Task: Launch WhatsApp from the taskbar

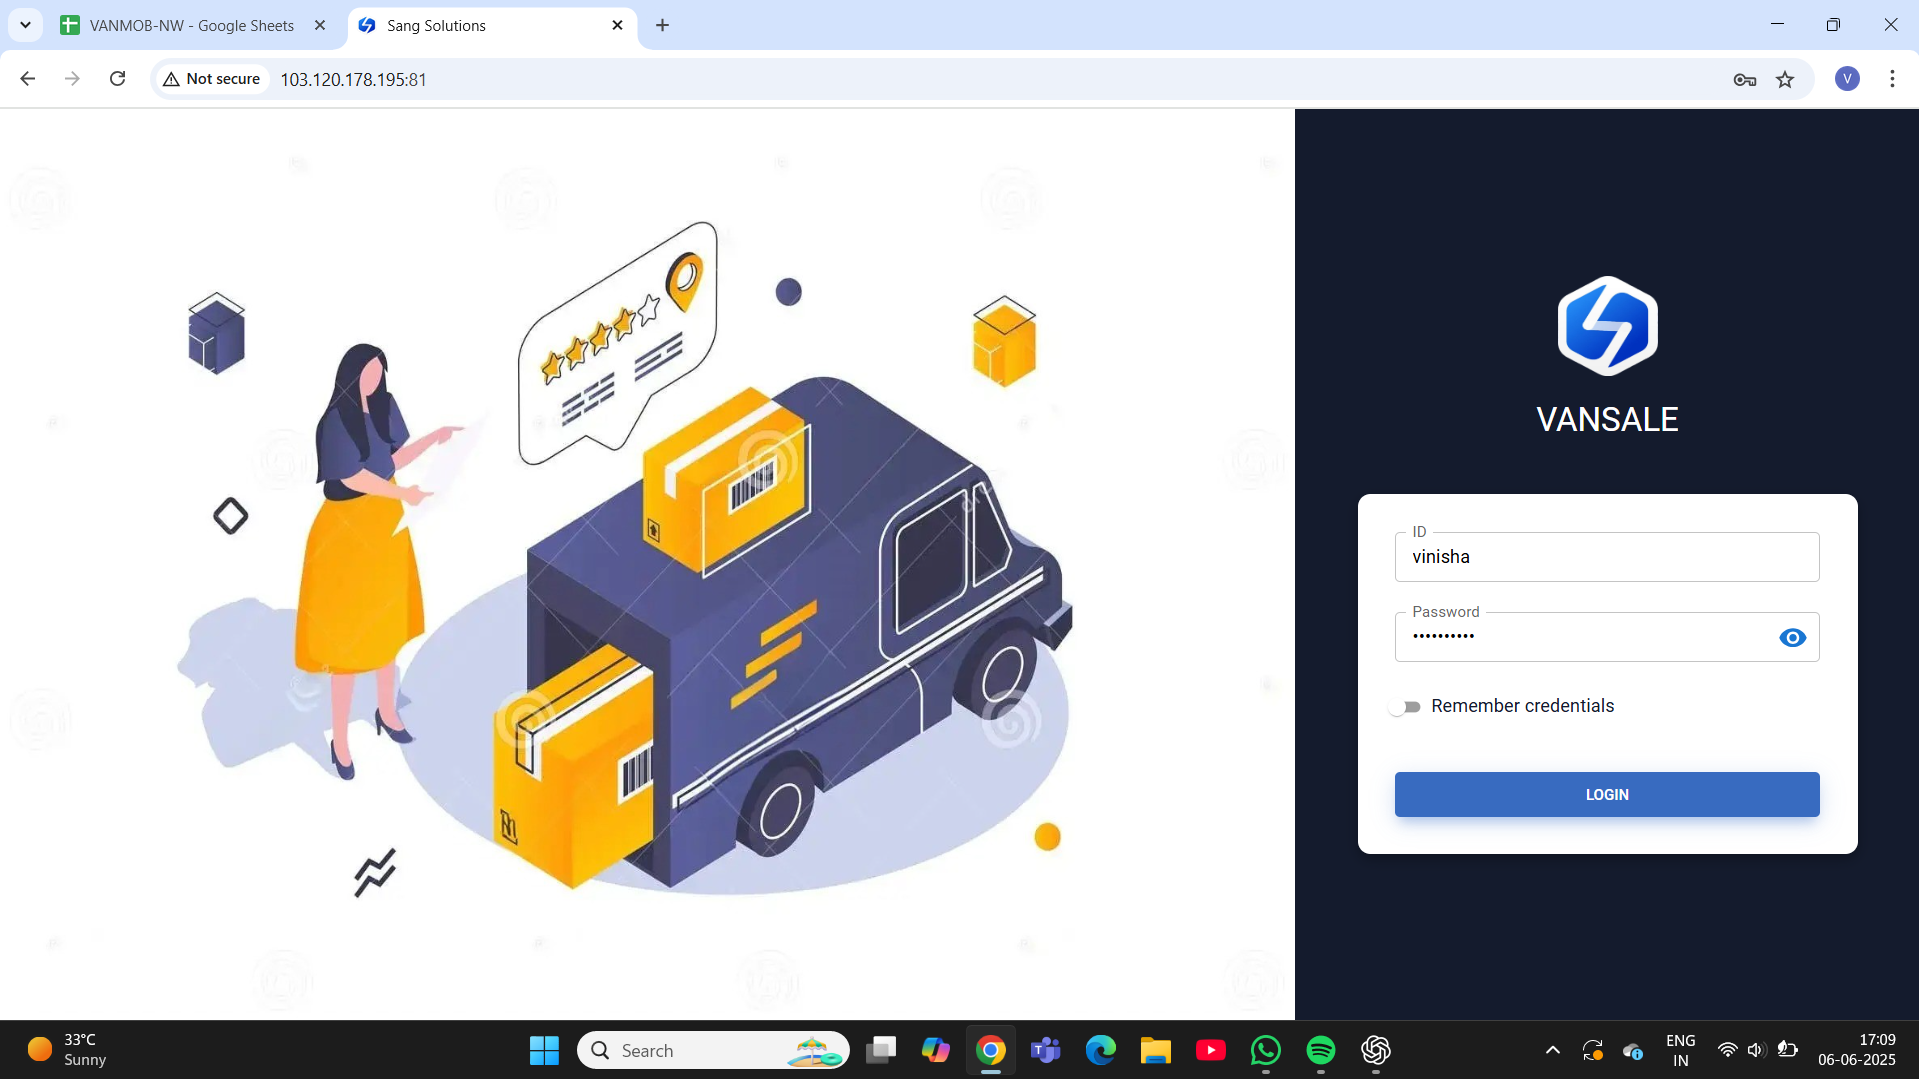Action: (x=1265, y=1050)
